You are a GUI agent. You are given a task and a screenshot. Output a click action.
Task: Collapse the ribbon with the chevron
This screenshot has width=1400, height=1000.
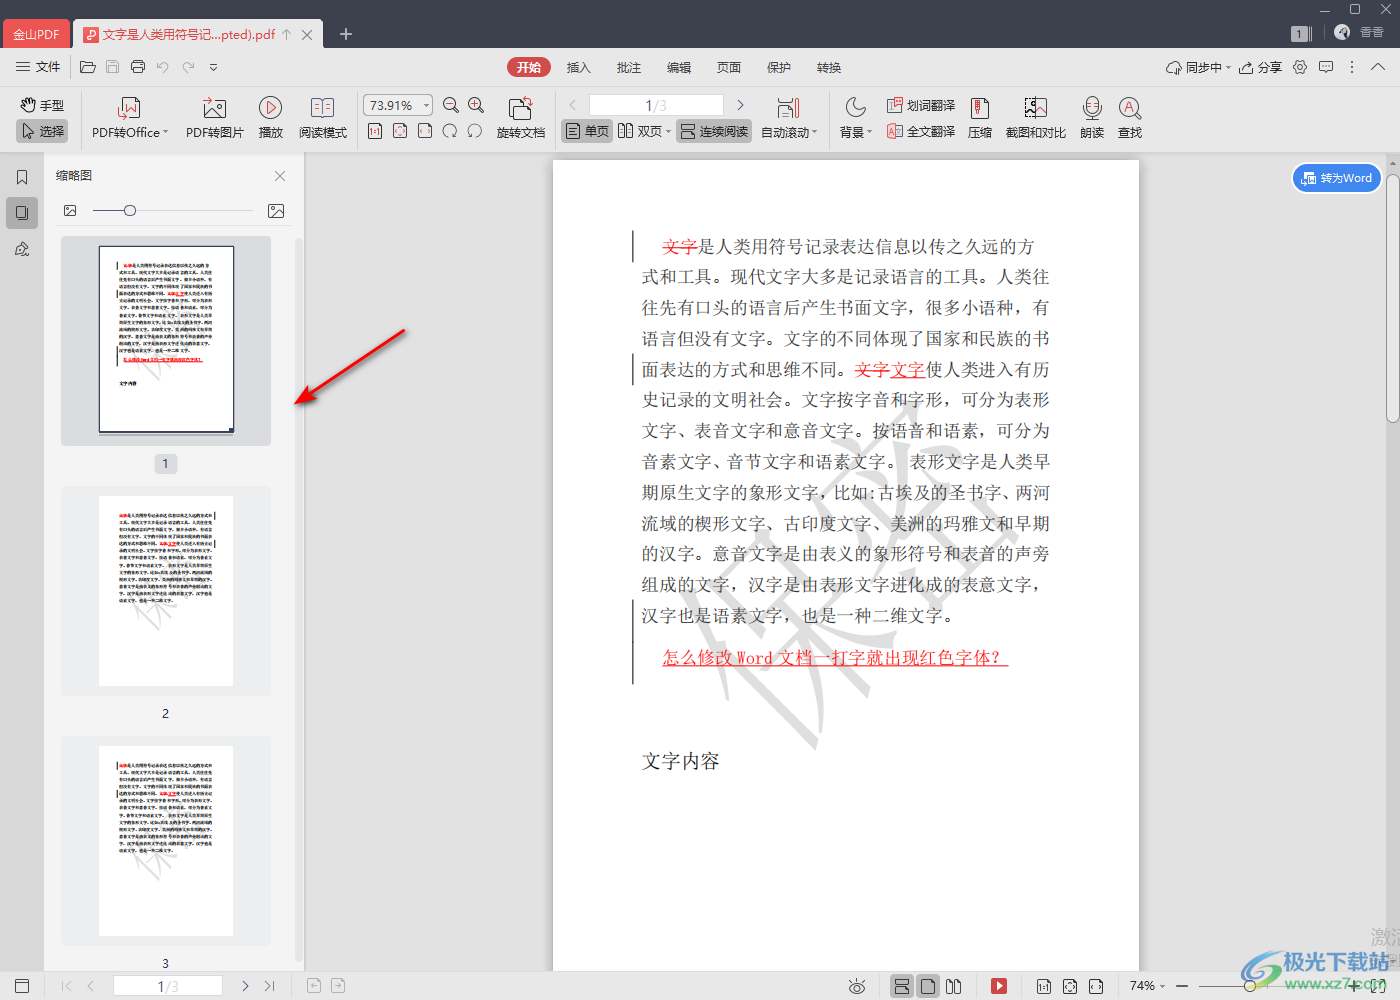coord(1378,67)
